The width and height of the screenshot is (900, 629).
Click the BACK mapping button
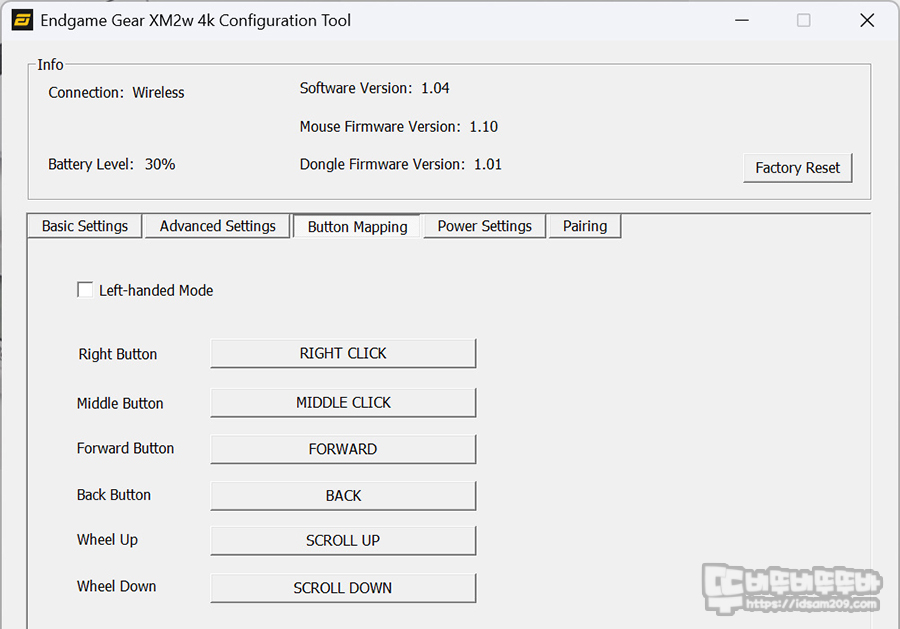point(343,495)
